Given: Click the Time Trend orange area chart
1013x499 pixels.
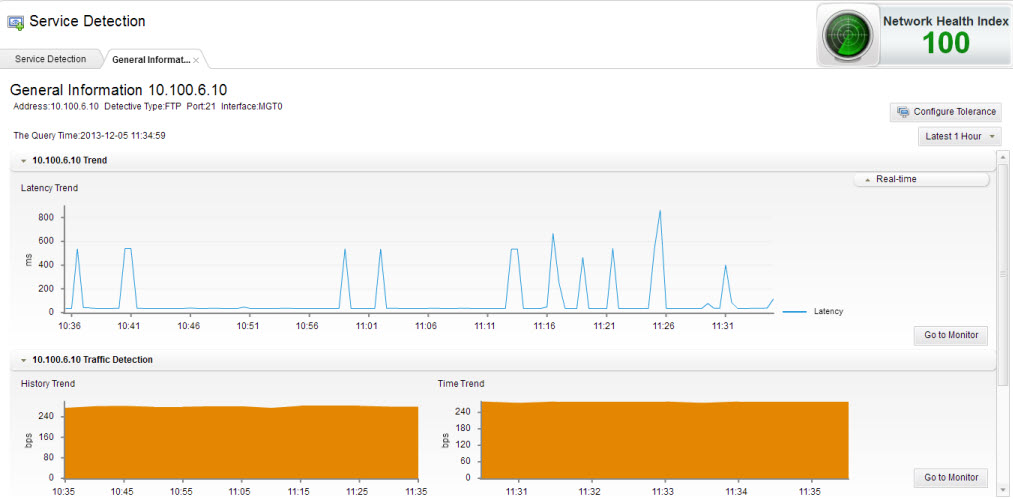Looking at the screenshot, I should [665, 440].
